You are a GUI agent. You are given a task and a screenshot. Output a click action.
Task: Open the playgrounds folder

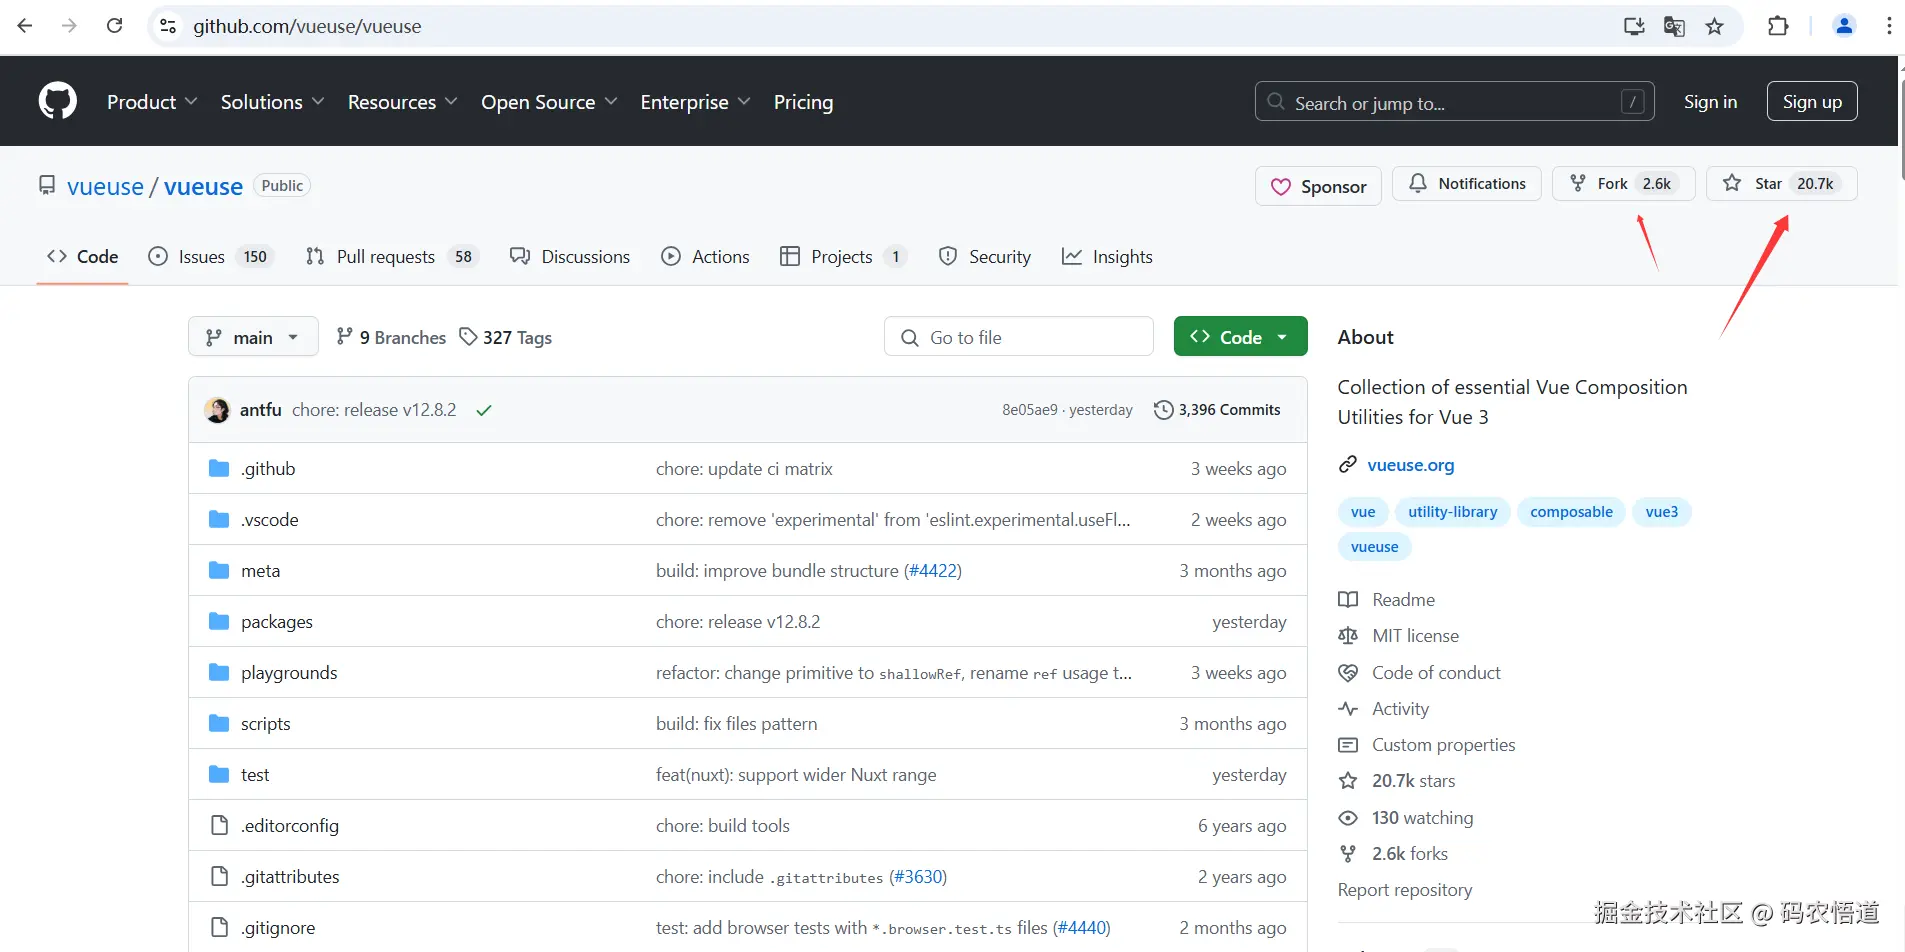(x=289, y=673)
